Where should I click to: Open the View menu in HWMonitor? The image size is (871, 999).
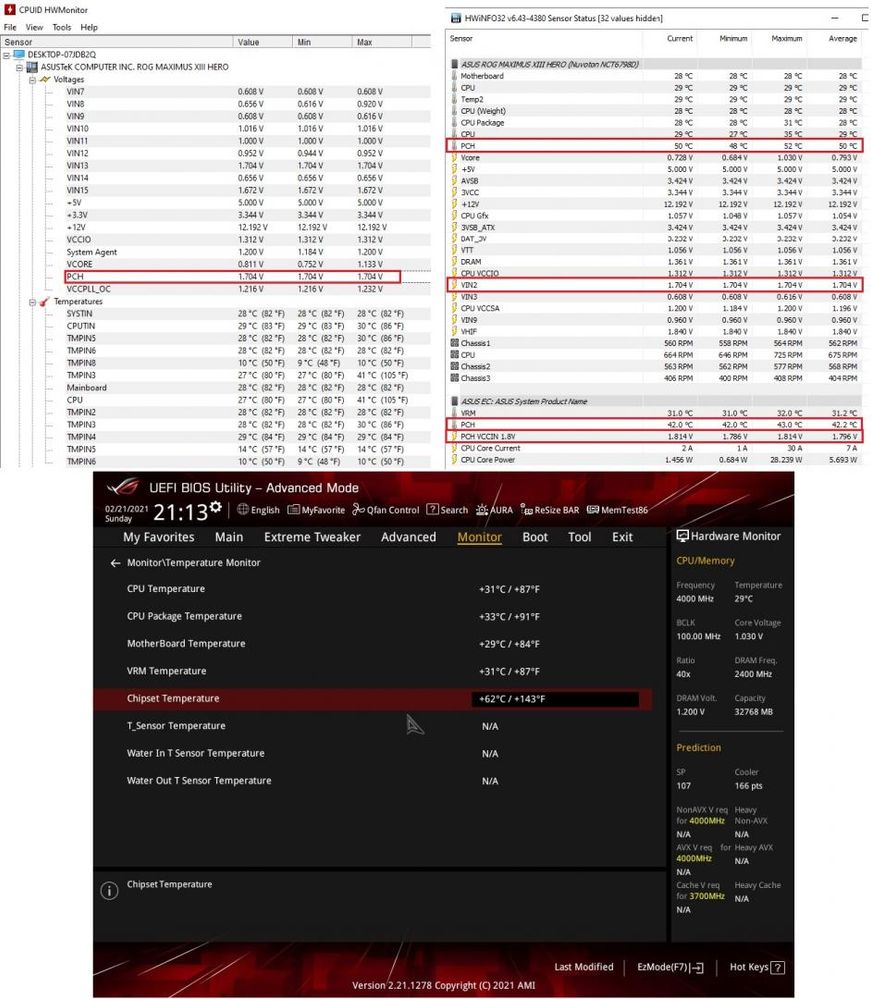[34, 27]
